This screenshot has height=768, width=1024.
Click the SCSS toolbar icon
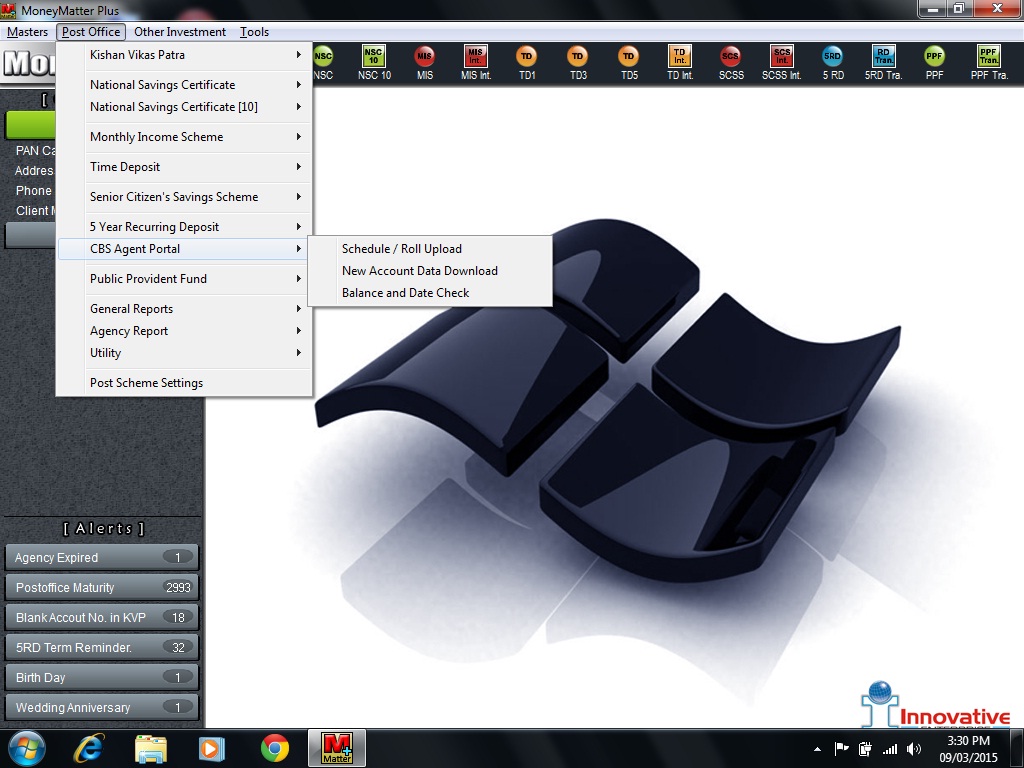[731, 62]
